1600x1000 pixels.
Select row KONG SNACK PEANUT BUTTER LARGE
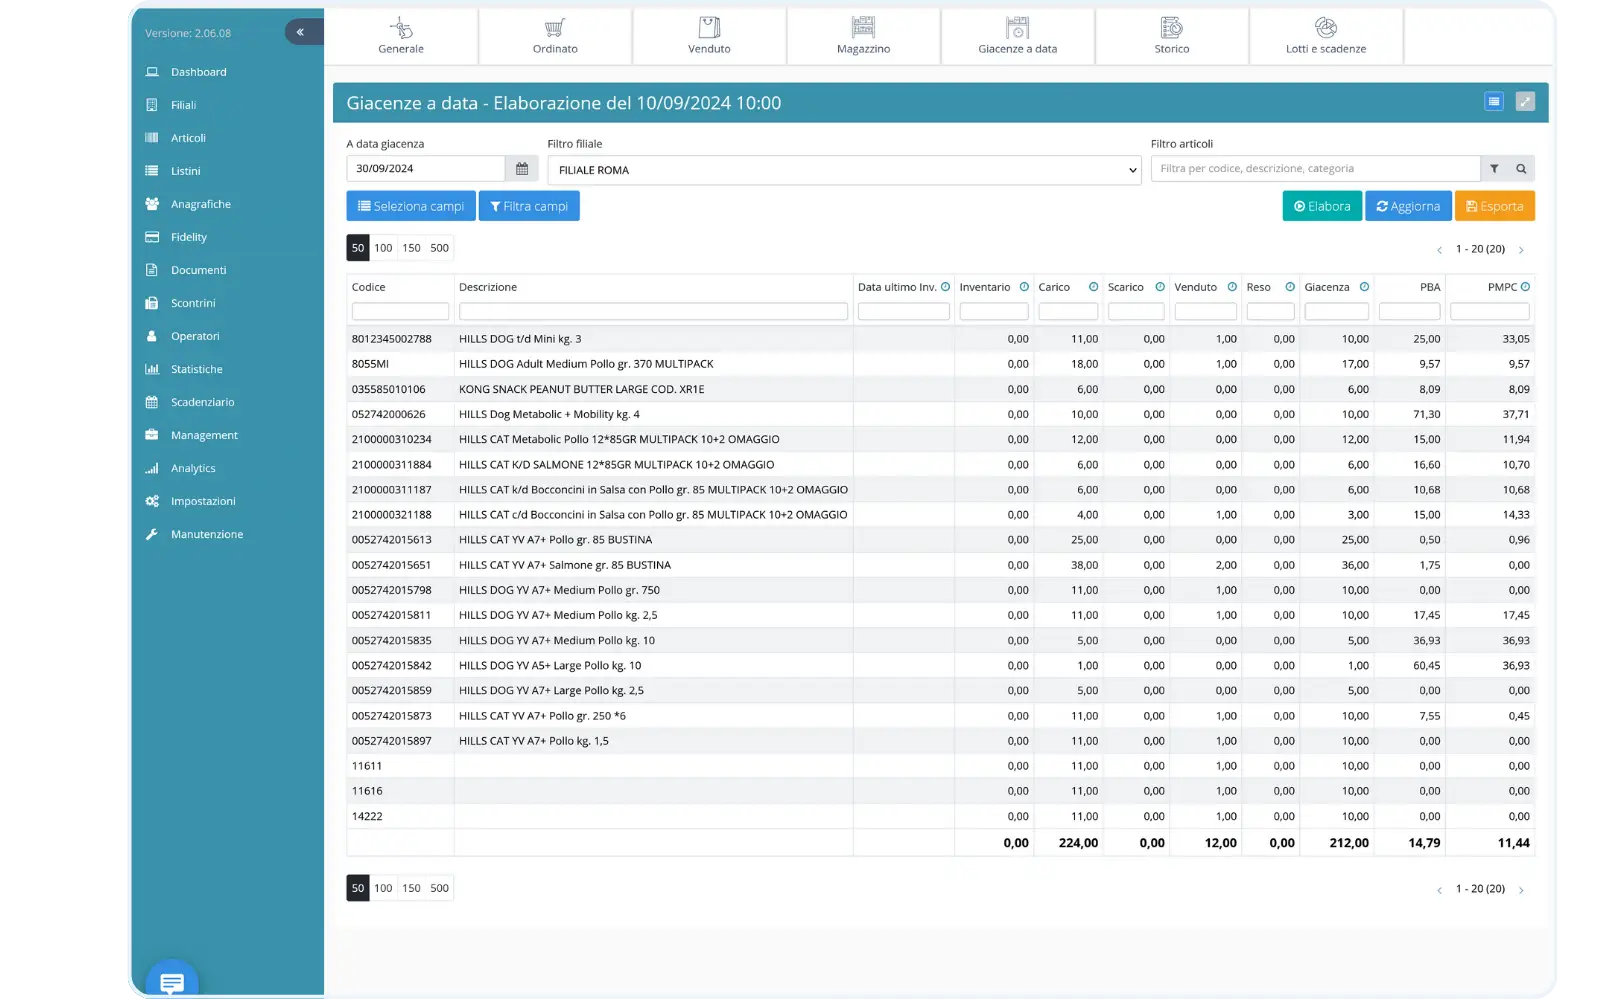(940, 389)
